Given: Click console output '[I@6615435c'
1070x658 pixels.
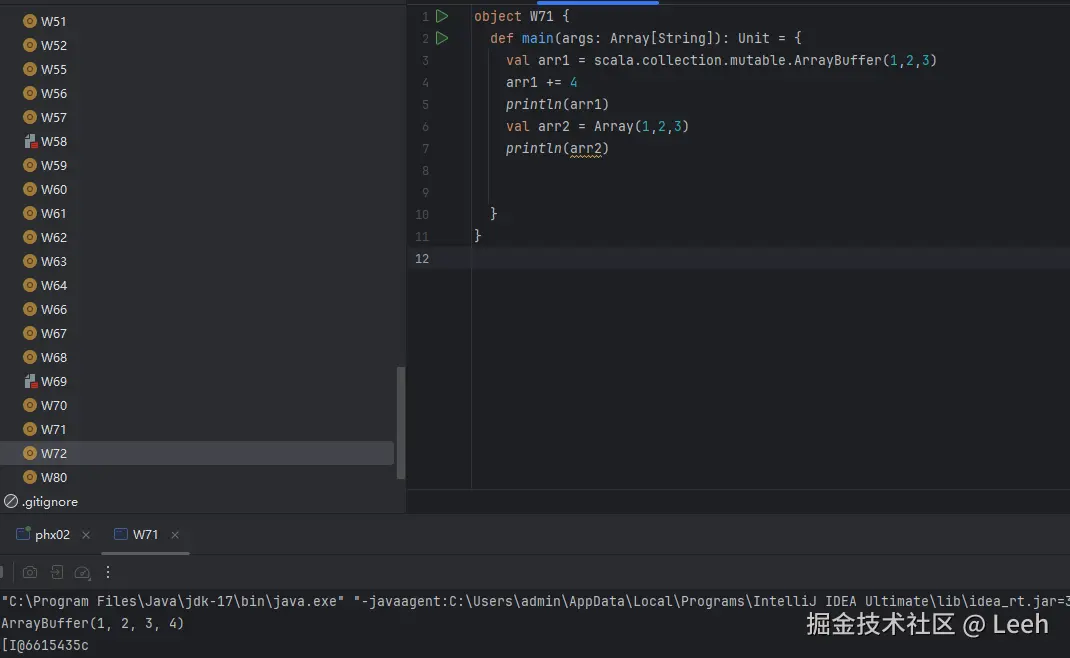Looking at the screenshot, I should click(x=45, y=645).
